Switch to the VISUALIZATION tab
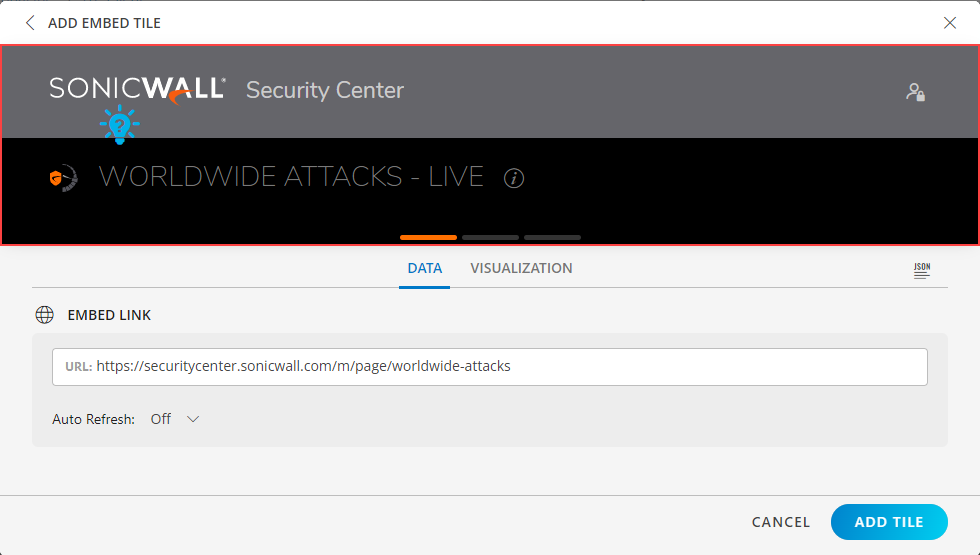The width and height of the screenshot is (980, 555). click(521, 269)
